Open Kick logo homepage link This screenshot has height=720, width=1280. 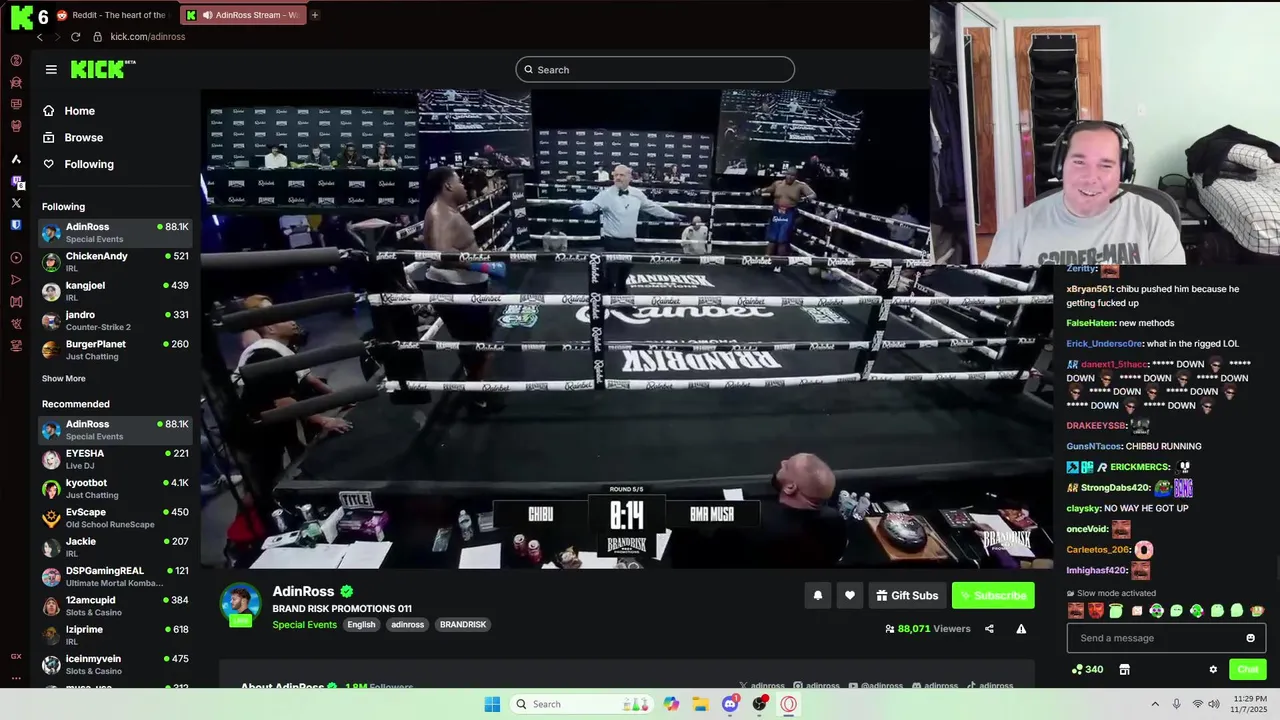pyautogui.click(x=103, y=69)
